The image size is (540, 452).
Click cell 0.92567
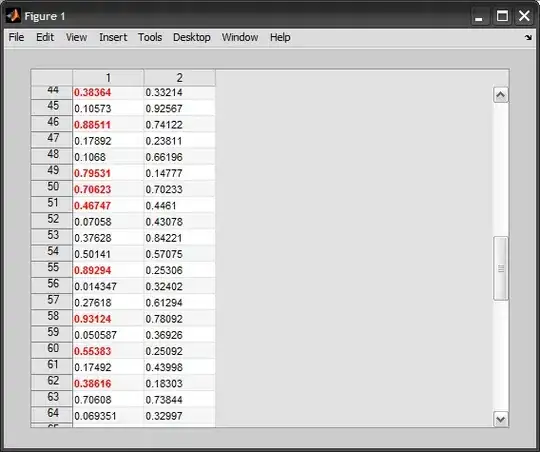(x=179, y=108)
